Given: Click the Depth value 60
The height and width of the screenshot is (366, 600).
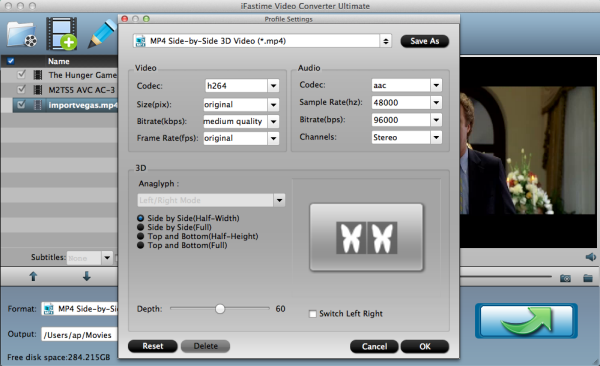Looking at the screenshot, I should (280, 309).
